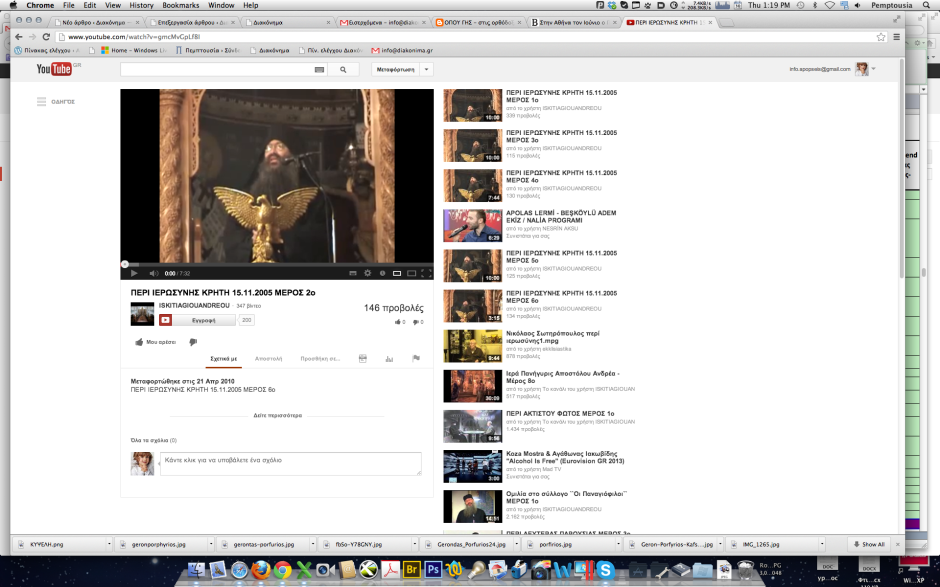Open video statistics chart icon

pos(389,358)
